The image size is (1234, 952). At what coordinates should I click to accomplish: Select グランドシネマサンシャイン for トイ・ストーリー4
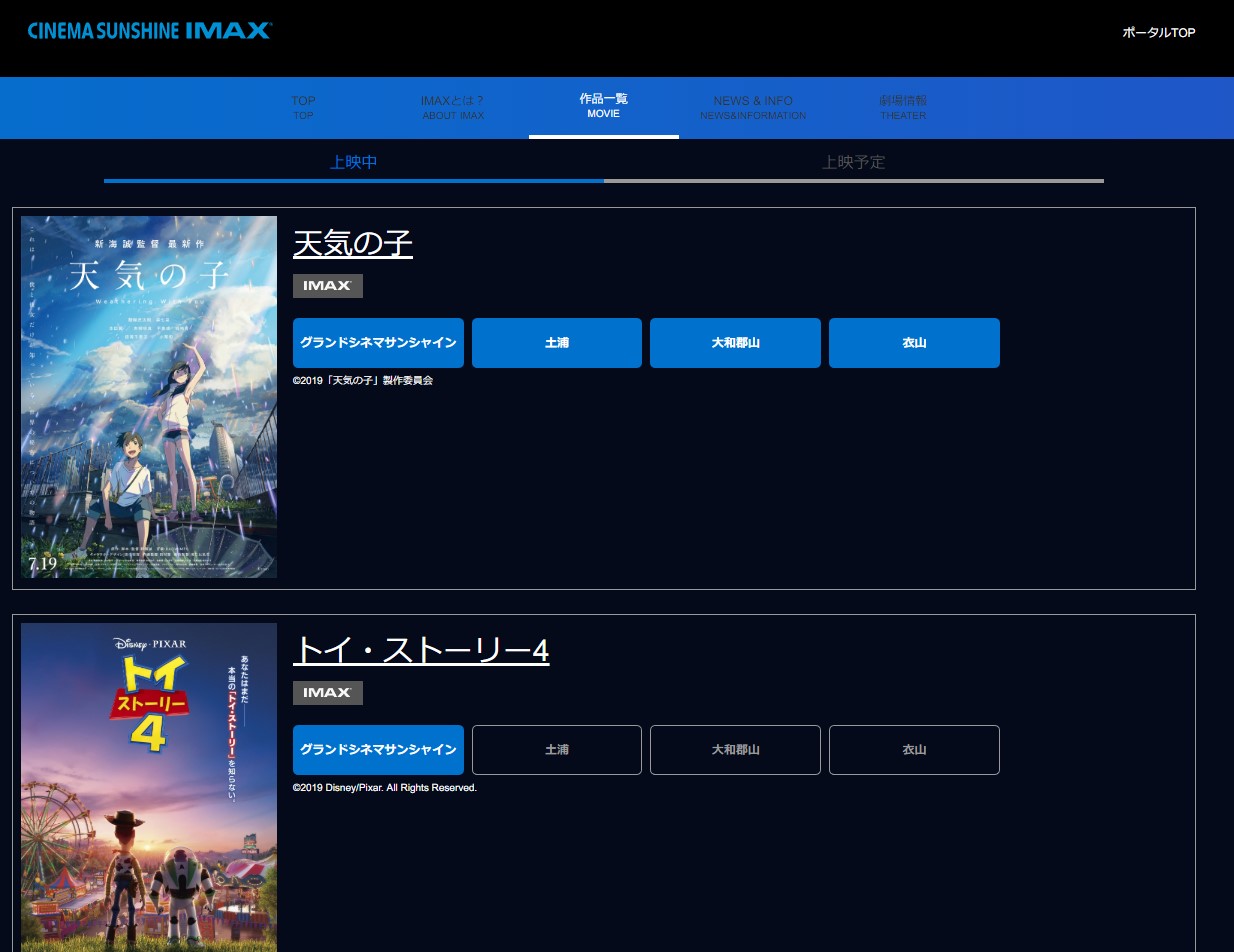(378, 750)
